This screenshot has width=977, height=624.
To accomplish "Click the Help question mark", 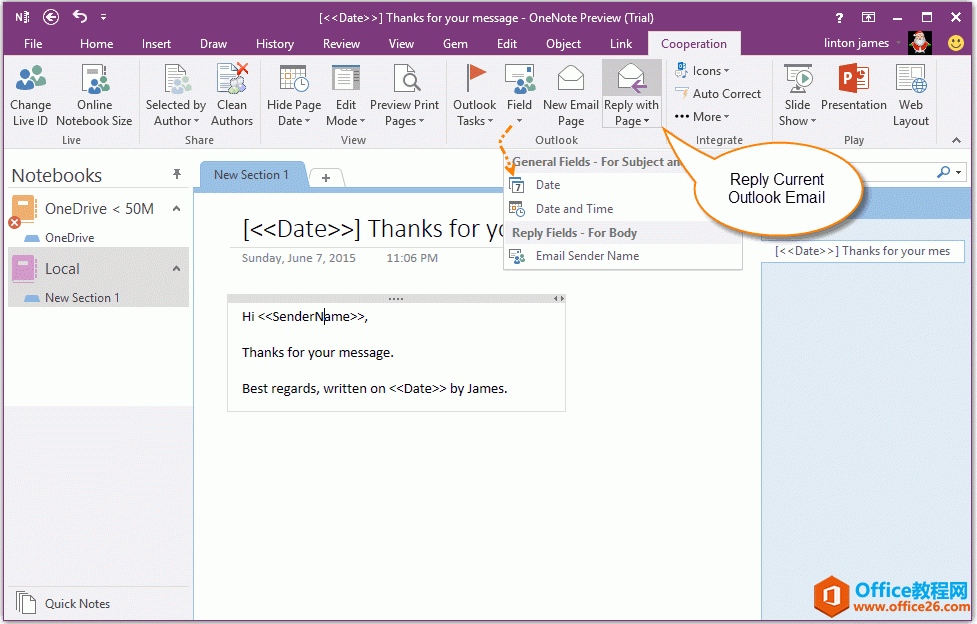I will click(x=839, y=17).
